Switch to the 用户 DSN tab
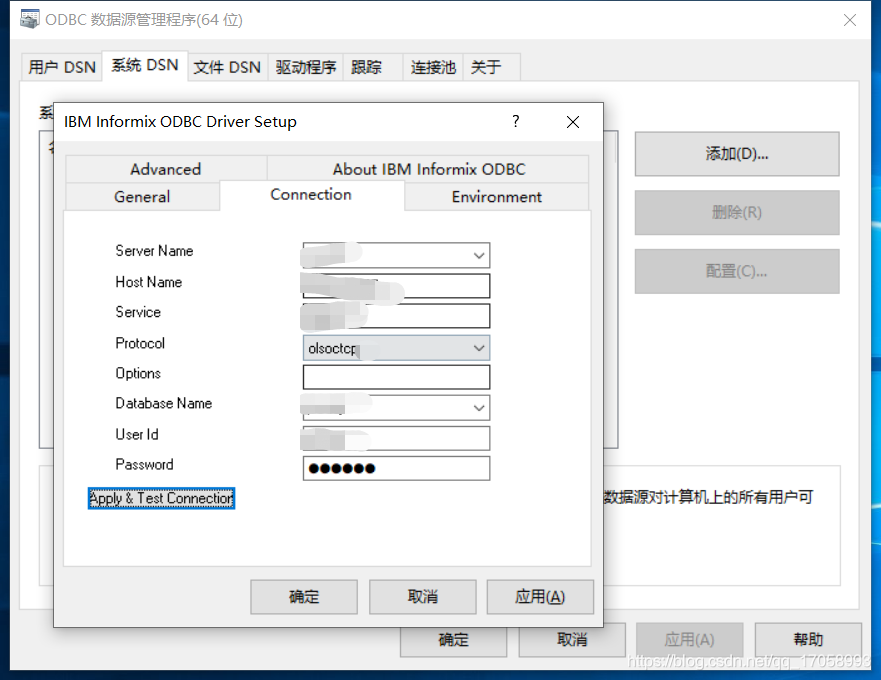881x680 pixels. (x=61, y=66)
